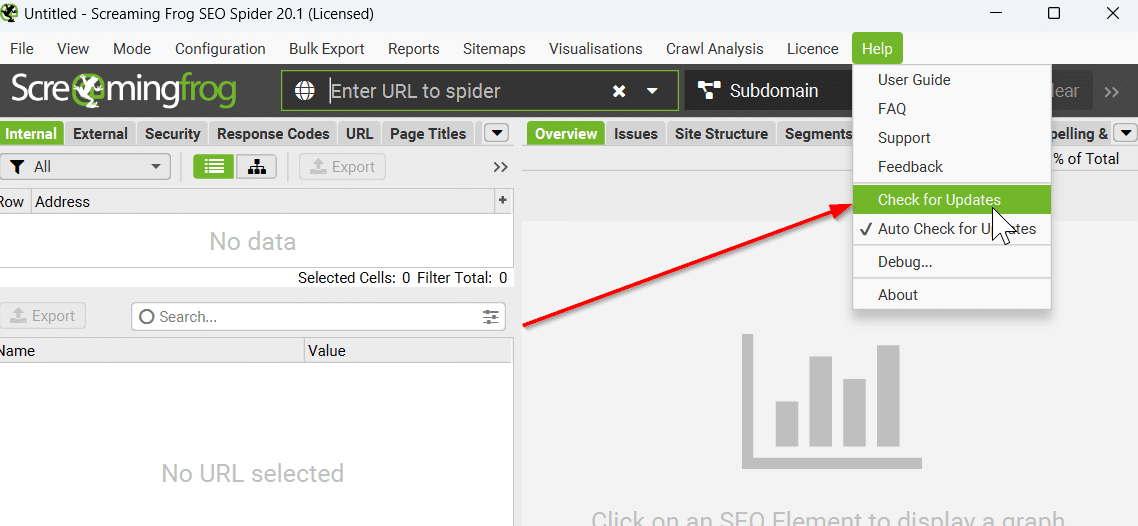Switch to the Overview tab
This screenshot has width=1138, height=526.
(x=565, y=133)
